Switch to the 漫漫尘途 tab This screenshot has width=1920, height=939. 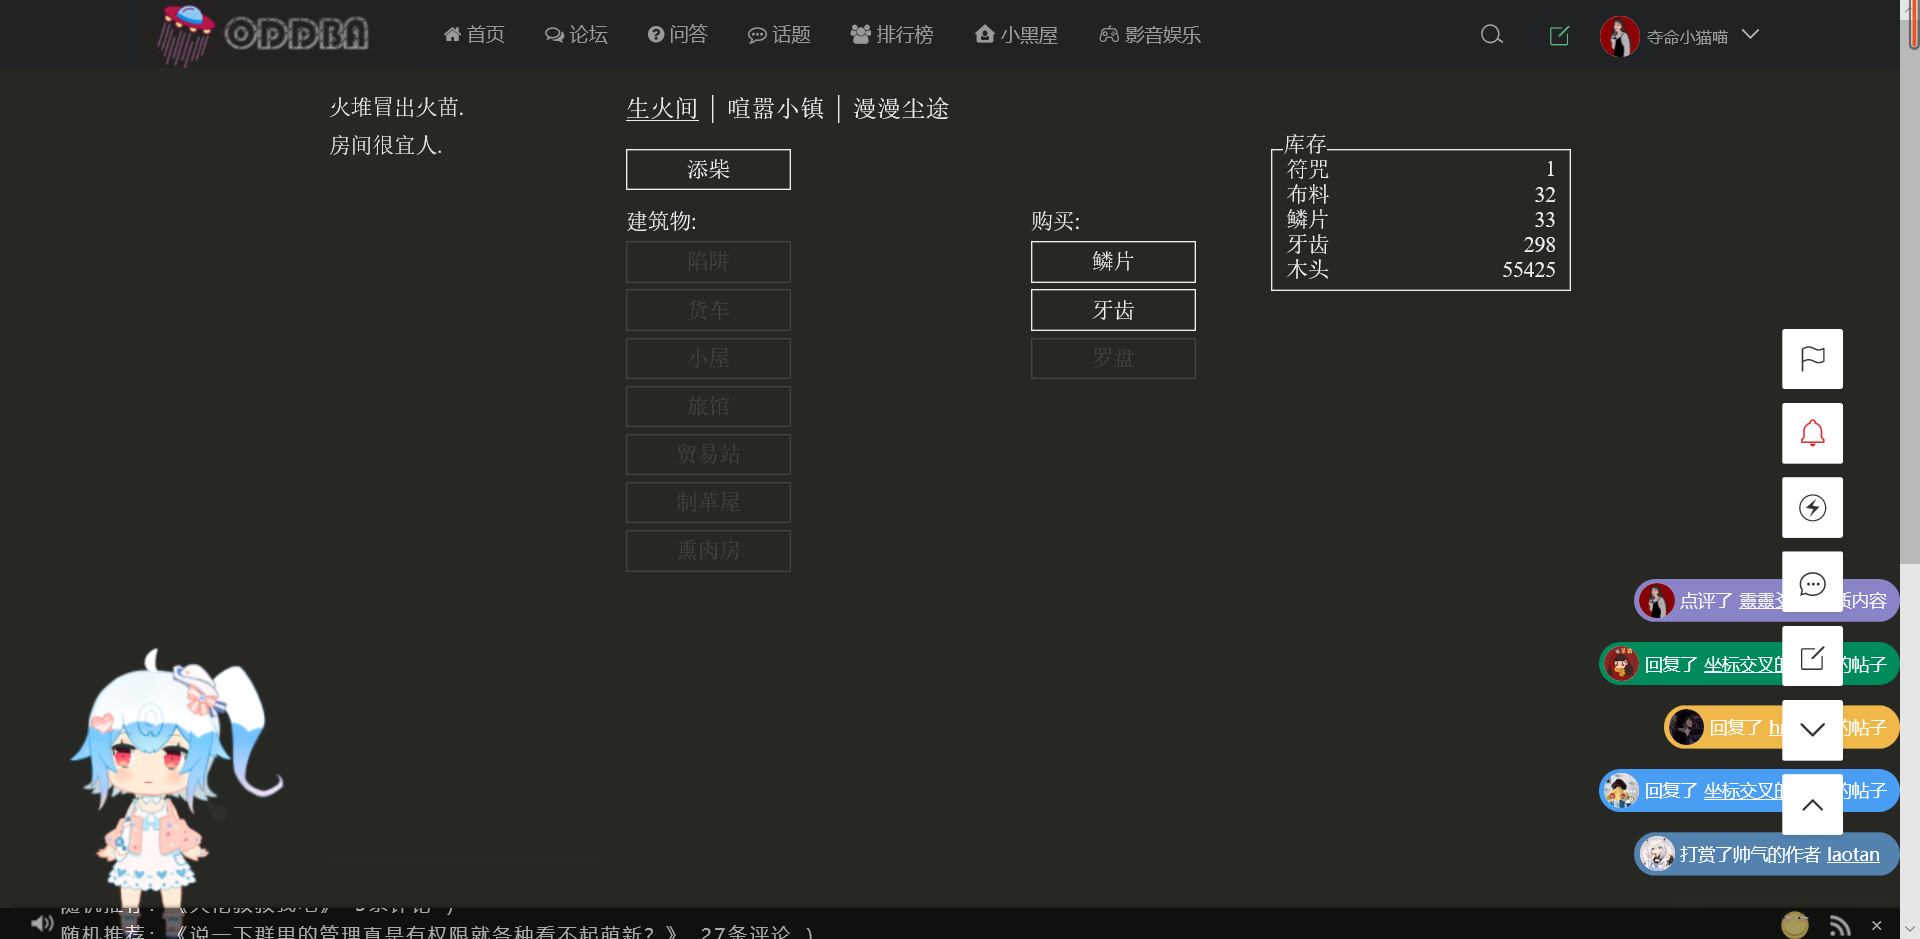[x=901, y=108]
